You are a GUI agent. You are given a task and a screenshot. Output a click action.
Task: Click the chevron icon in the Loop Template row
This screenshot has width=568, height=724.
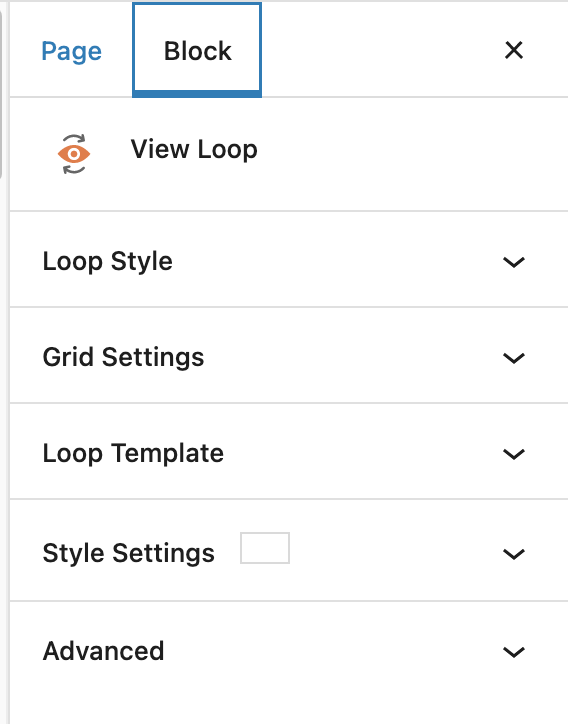[x=514, y=454]
